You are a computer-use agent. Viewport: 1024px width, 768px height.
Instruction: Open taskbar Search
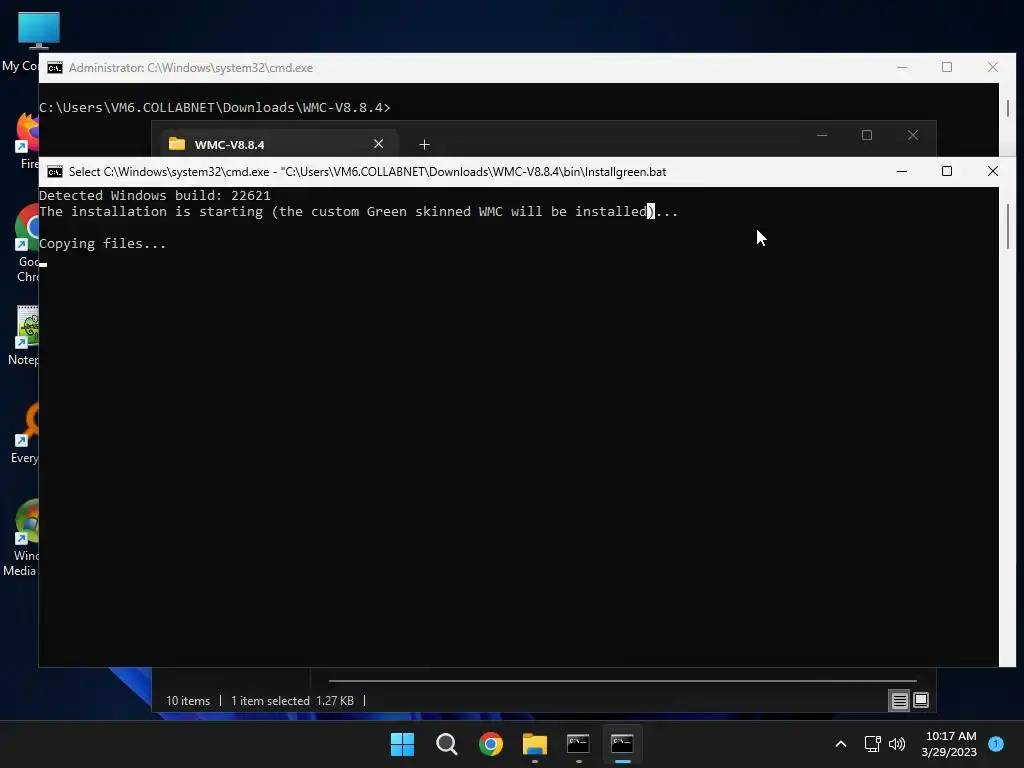click(447, 744)
